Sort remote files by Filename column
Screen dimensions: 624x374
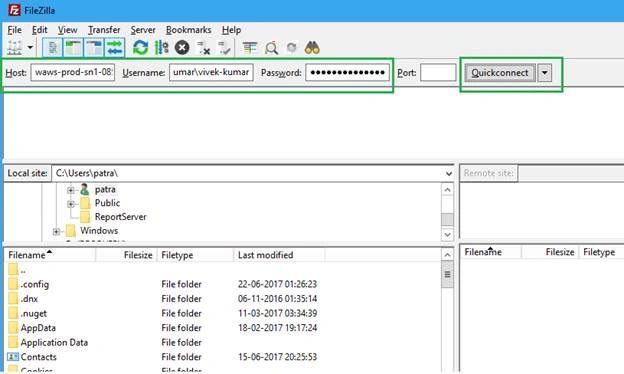491,252
